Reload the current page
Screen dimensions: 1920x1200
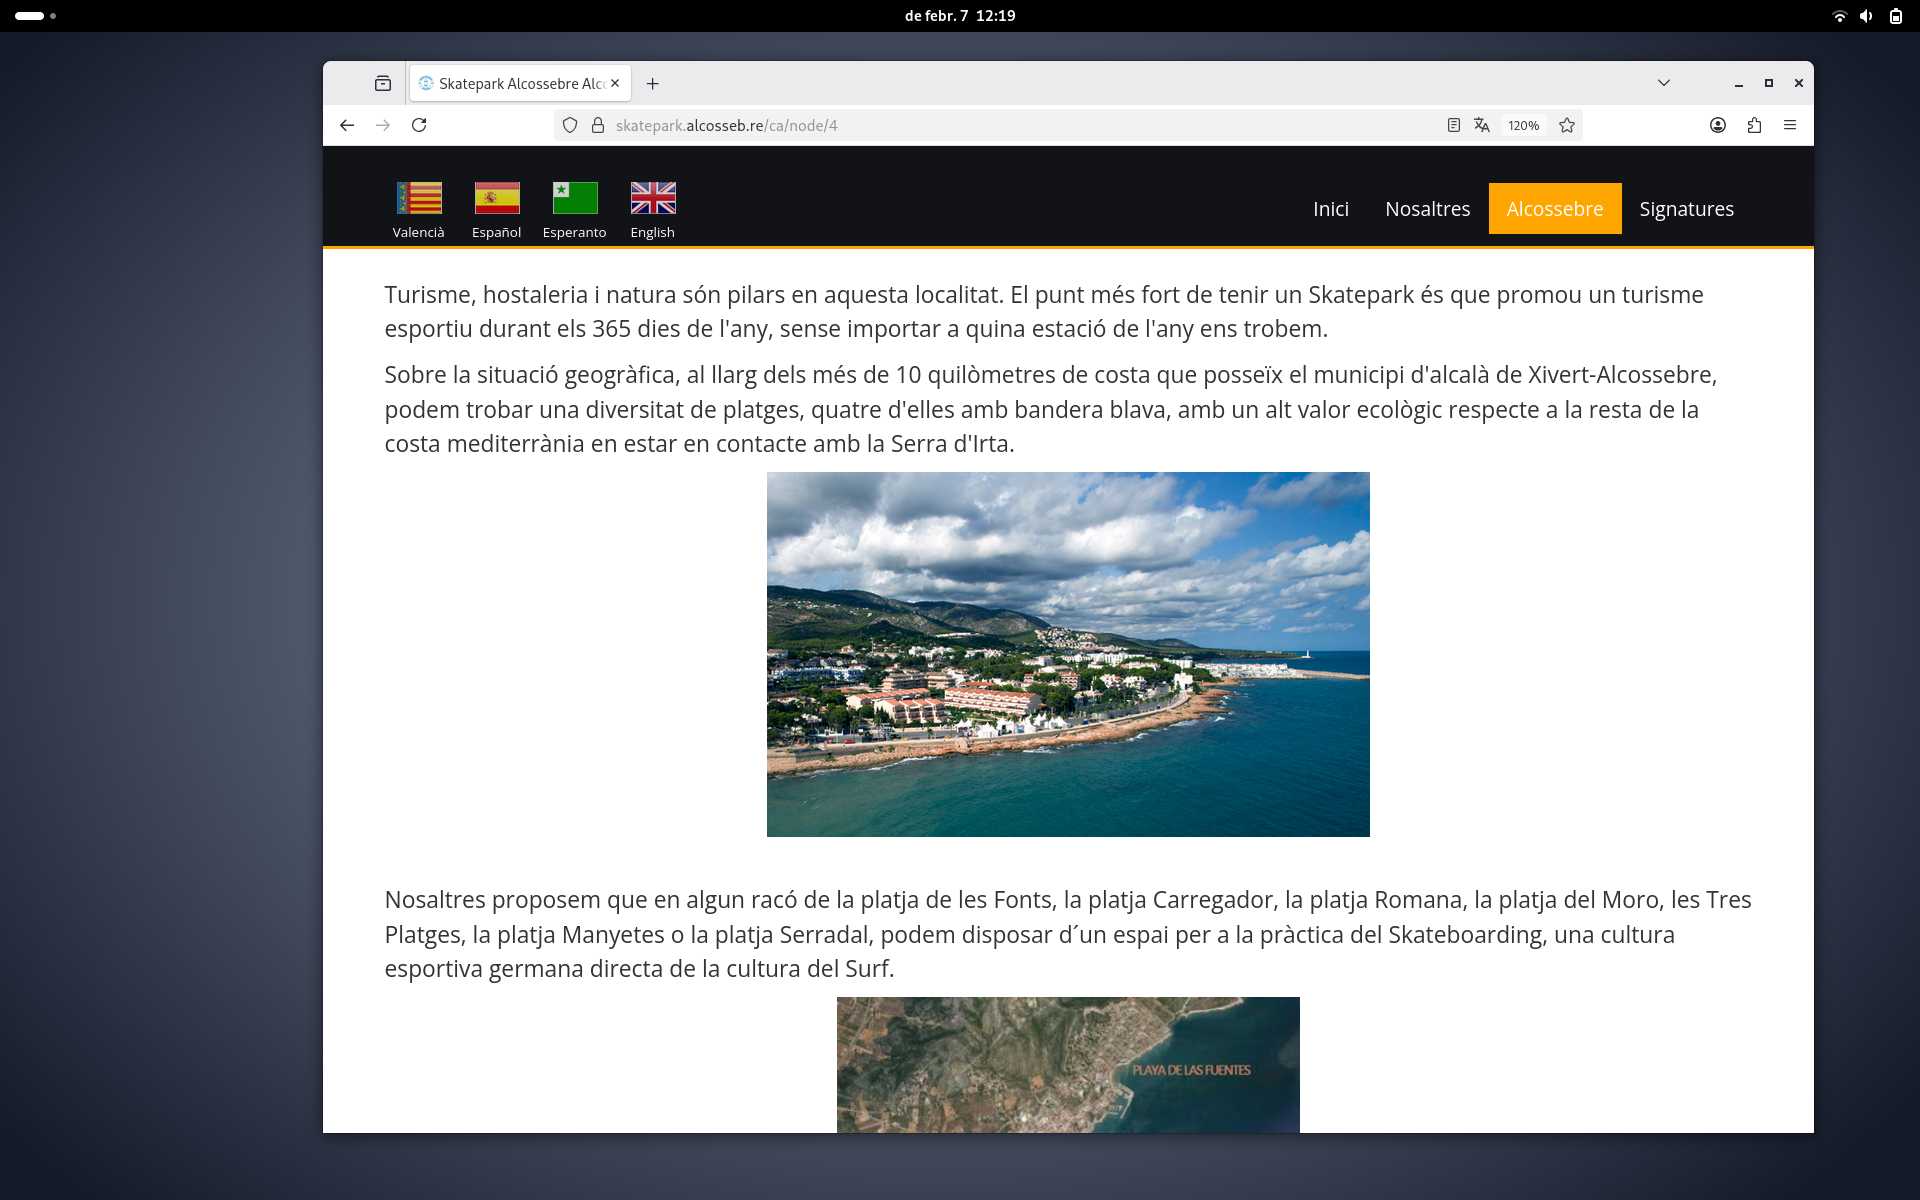[x=419, y=125]
